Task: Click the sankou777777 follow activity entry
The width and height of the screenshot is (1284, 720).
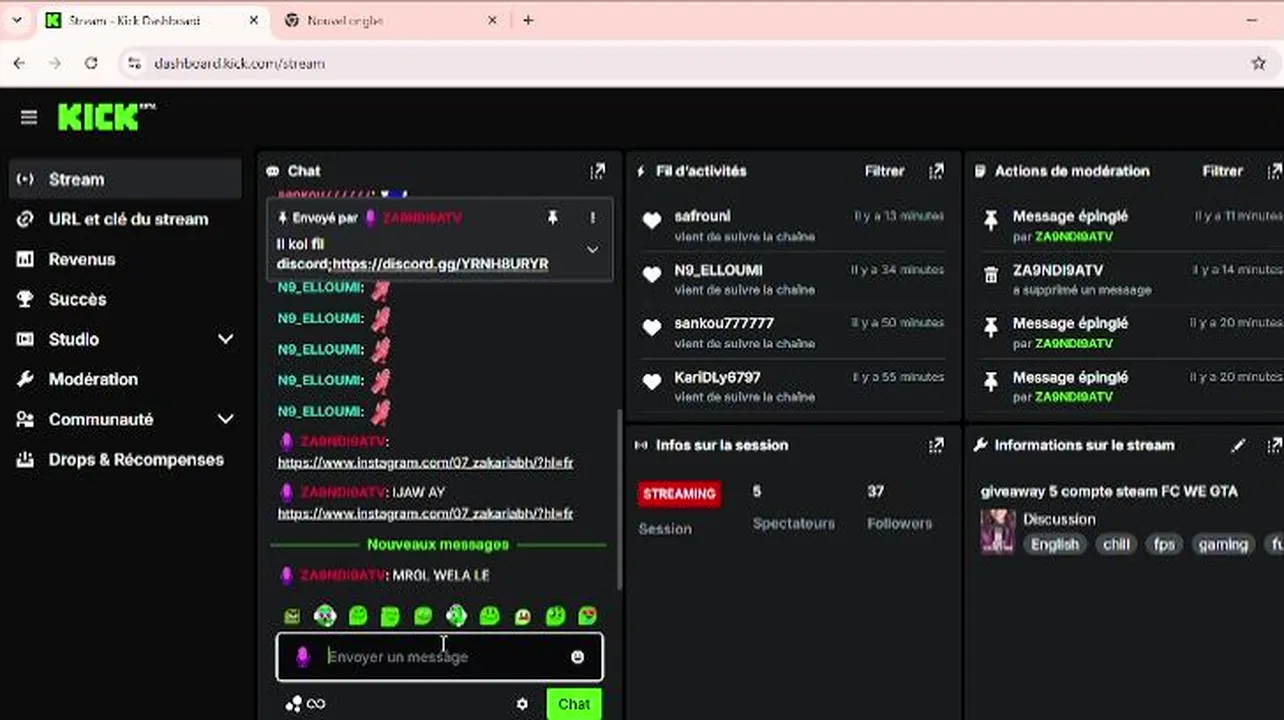Action: [795, 332]
